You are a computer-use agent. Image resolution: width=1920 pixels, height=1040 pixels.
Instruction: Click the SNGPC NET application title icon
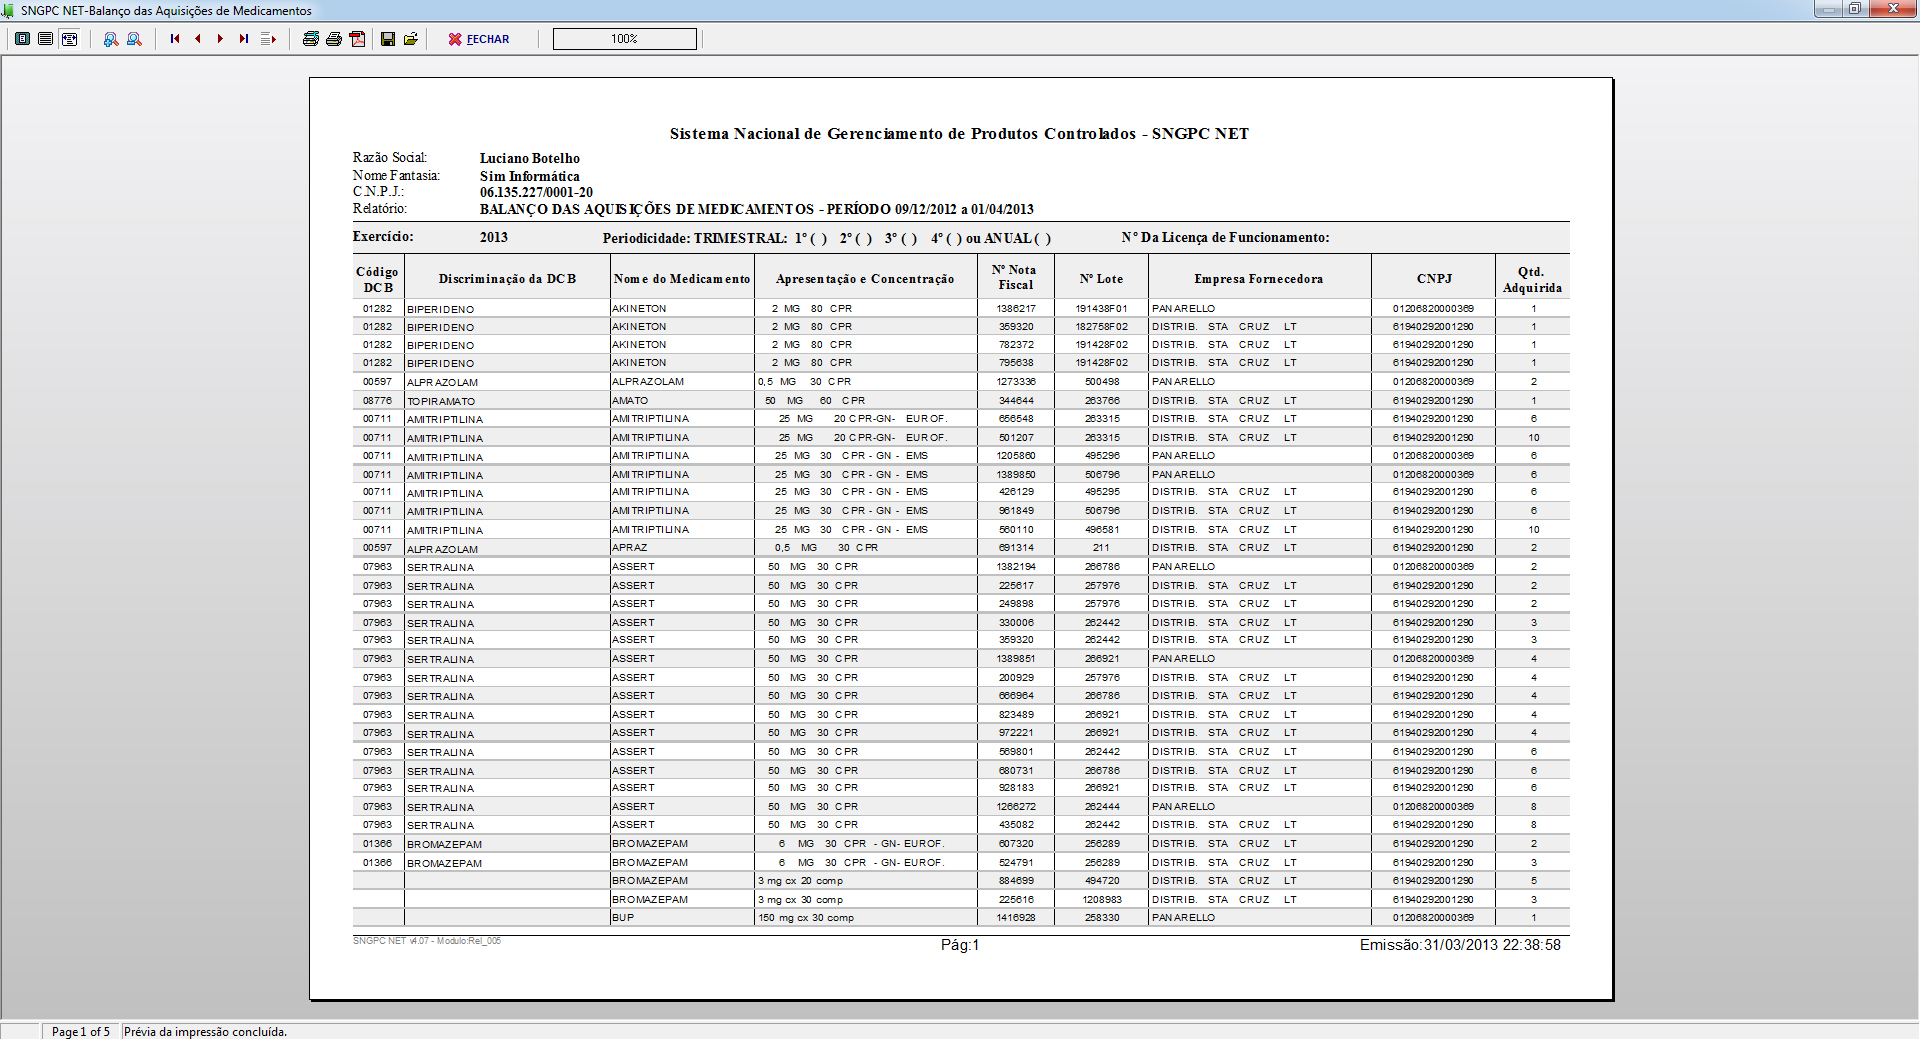coord(9,10)
